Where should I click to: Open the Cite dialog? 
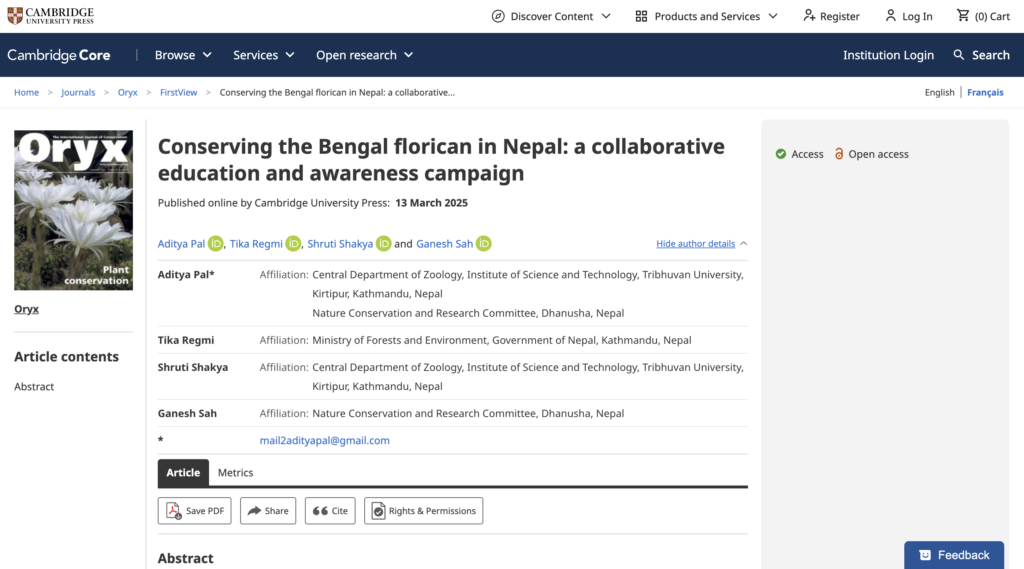330,511
